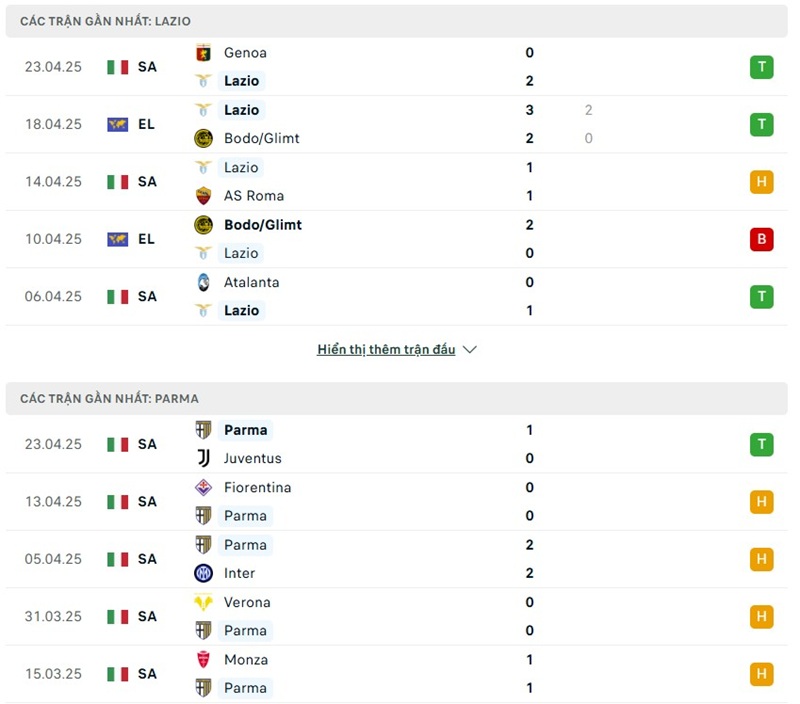Click the yellow H badge for AS Roma draw
Image resolution: width=800 pixels, height=704 pixels.
[761, 182]
